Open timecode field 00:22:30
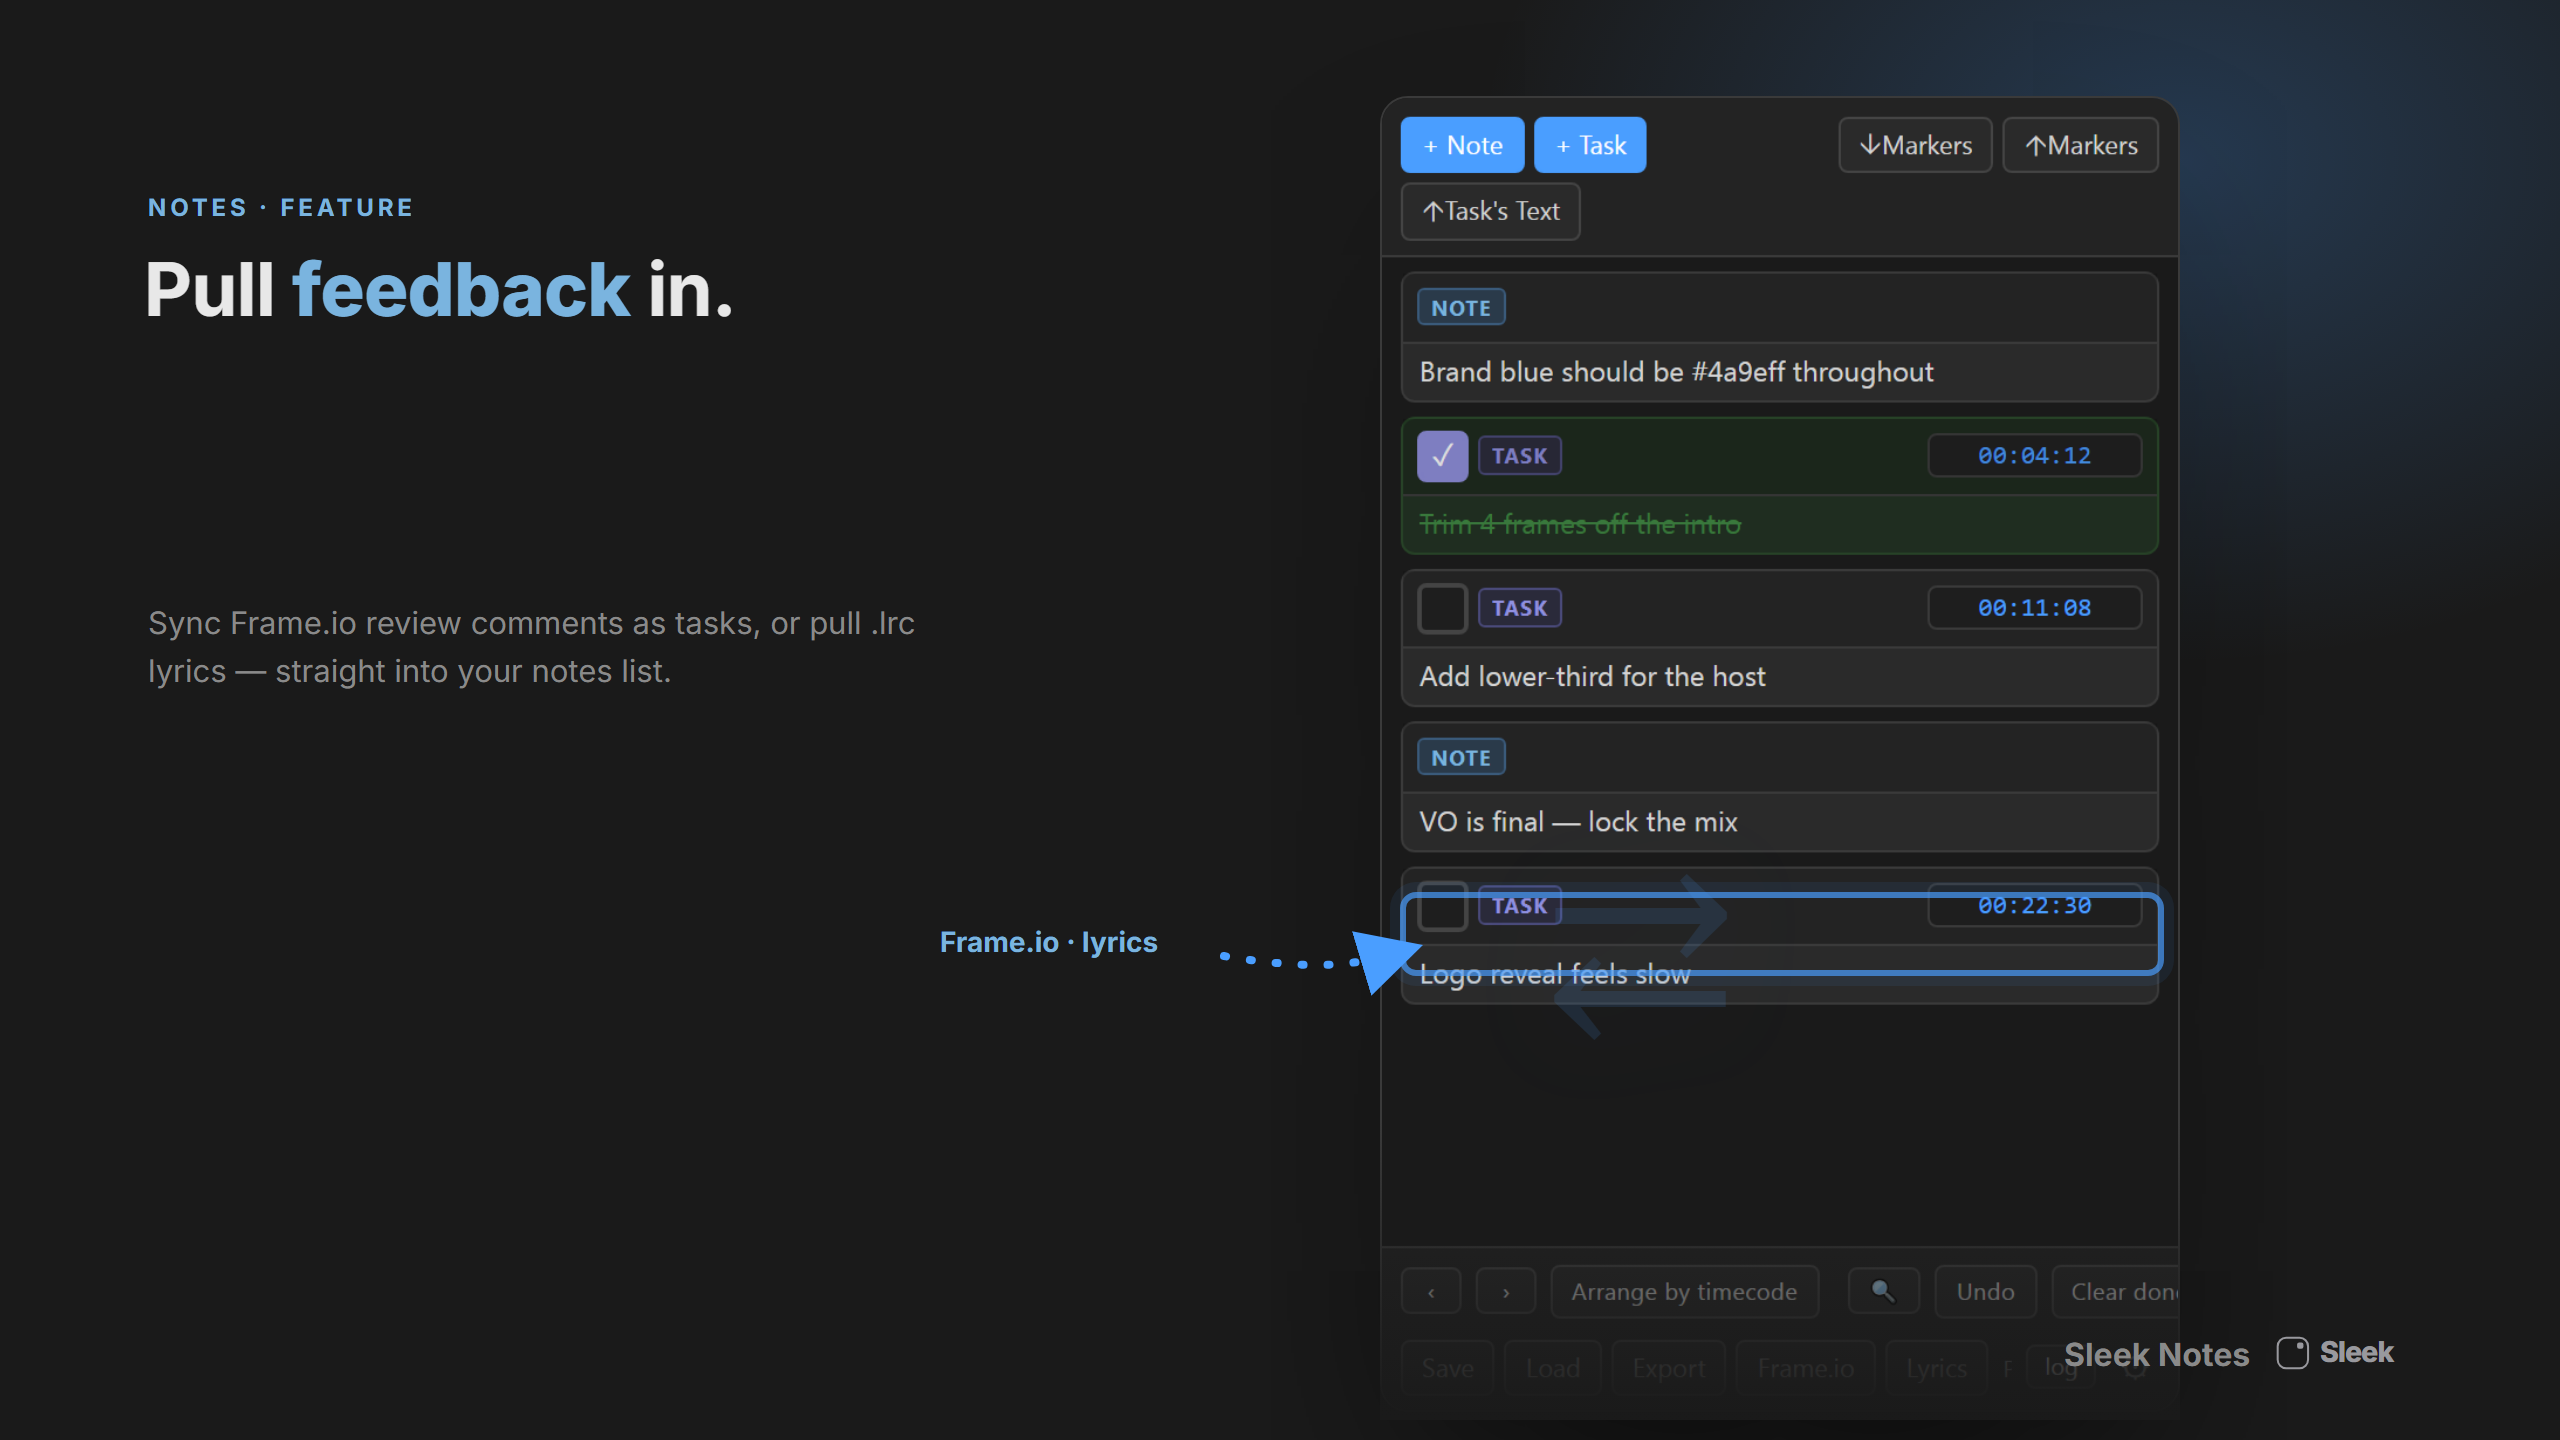Viewport: 2560px width, 1440px height. point(2034,906)
